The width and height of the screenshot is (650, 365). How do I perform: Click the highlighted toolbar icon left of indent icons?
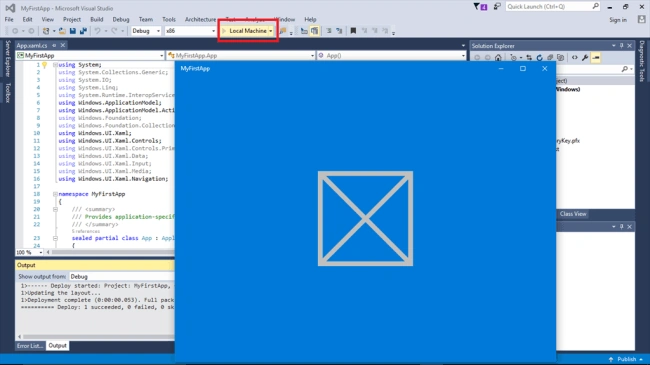315,31
